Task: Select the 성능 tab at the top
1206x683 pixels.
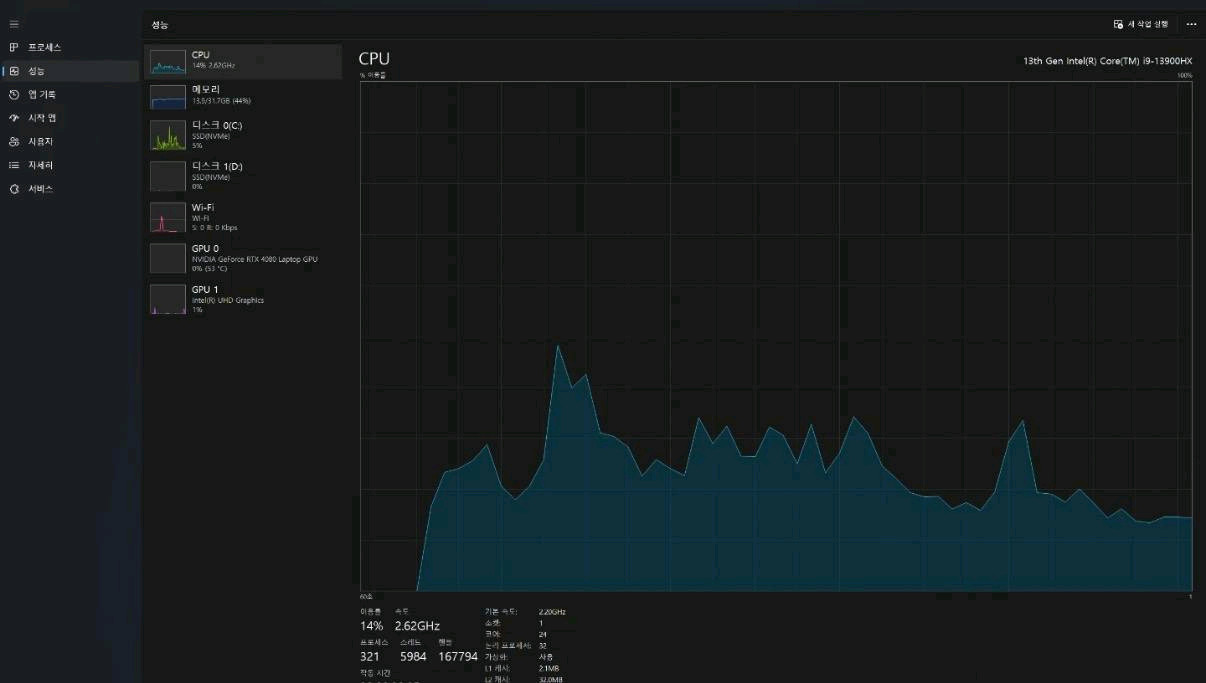Action: (159, 24)
